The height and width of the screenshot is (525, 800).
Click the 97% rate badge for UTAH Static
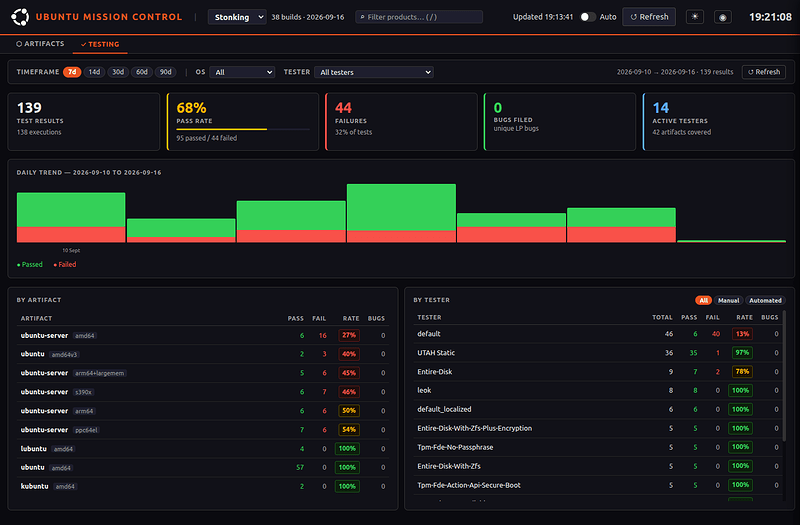click(742, 353)
